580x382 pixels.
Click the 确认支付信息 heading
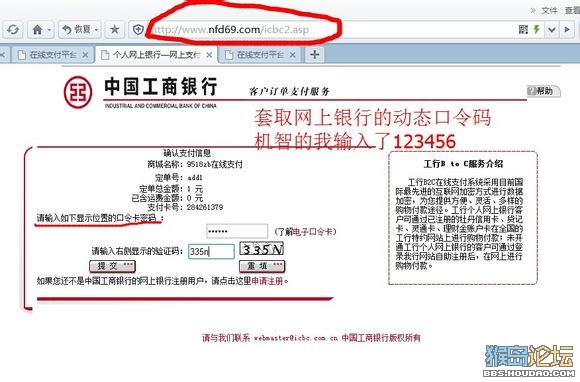point(187,153)
